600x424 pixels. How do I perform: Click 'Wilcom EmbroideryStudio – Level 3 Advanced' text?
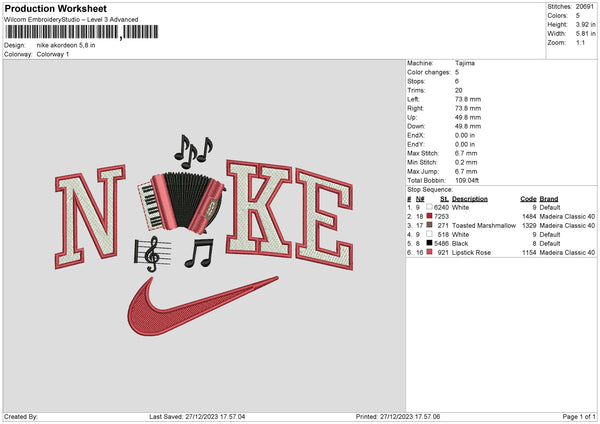[x=71, y=20]
